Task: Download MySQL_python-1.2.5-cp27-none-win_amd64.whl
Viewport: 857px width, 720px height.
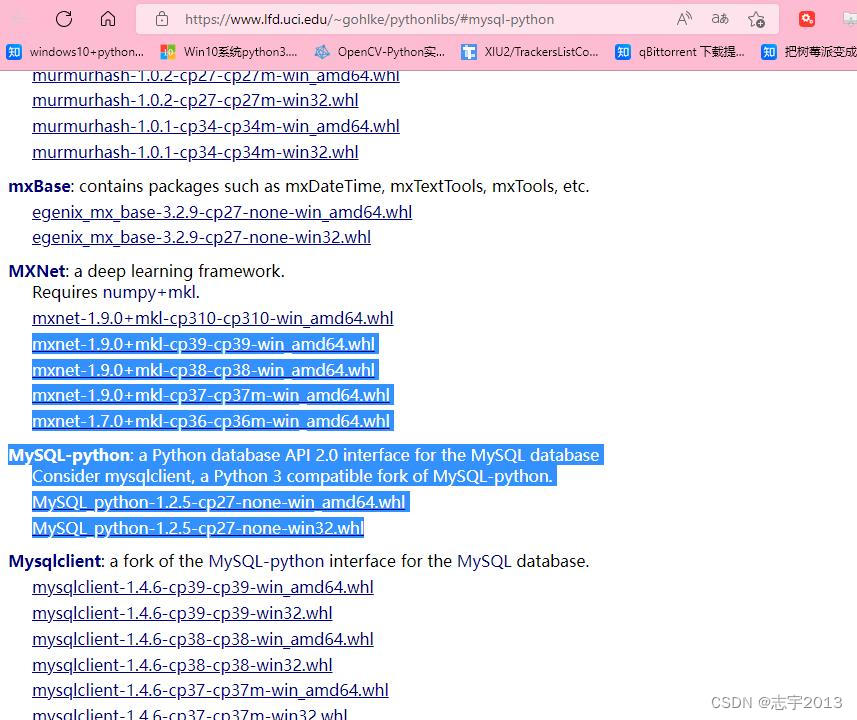Action: [219, 502]
